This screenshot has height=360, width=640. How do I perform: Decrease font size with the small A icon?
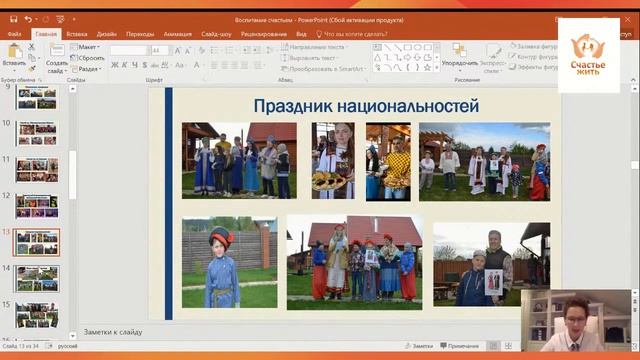coord(188,51)
